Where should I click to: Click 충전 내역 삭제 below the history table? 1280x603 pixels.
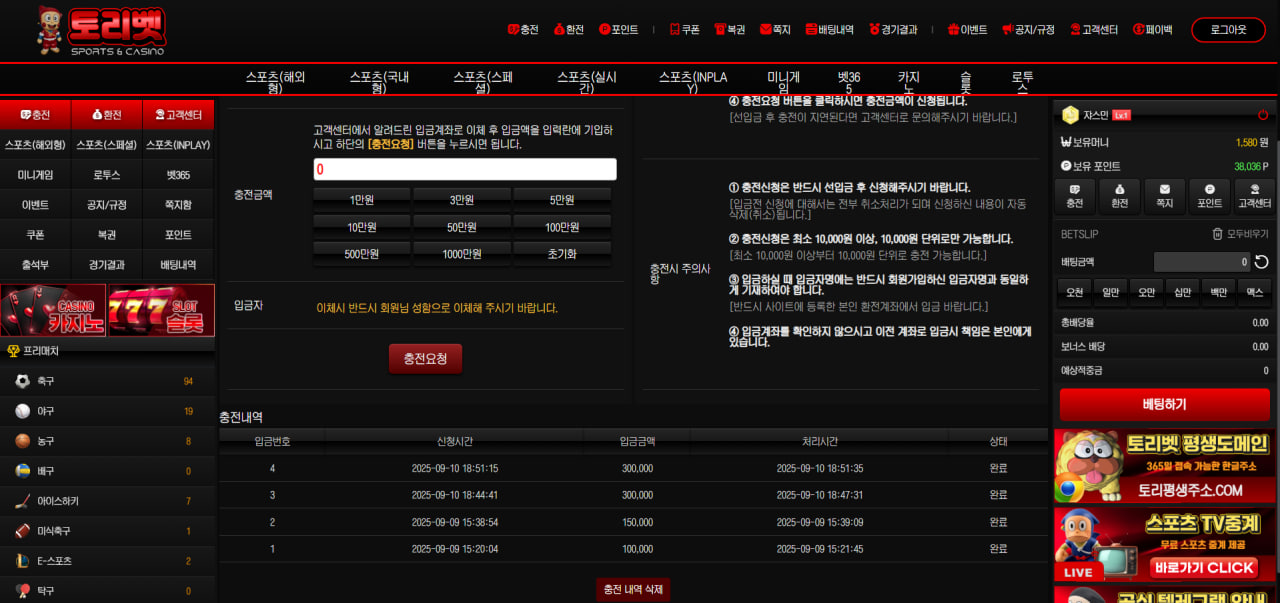click(633, 589)
